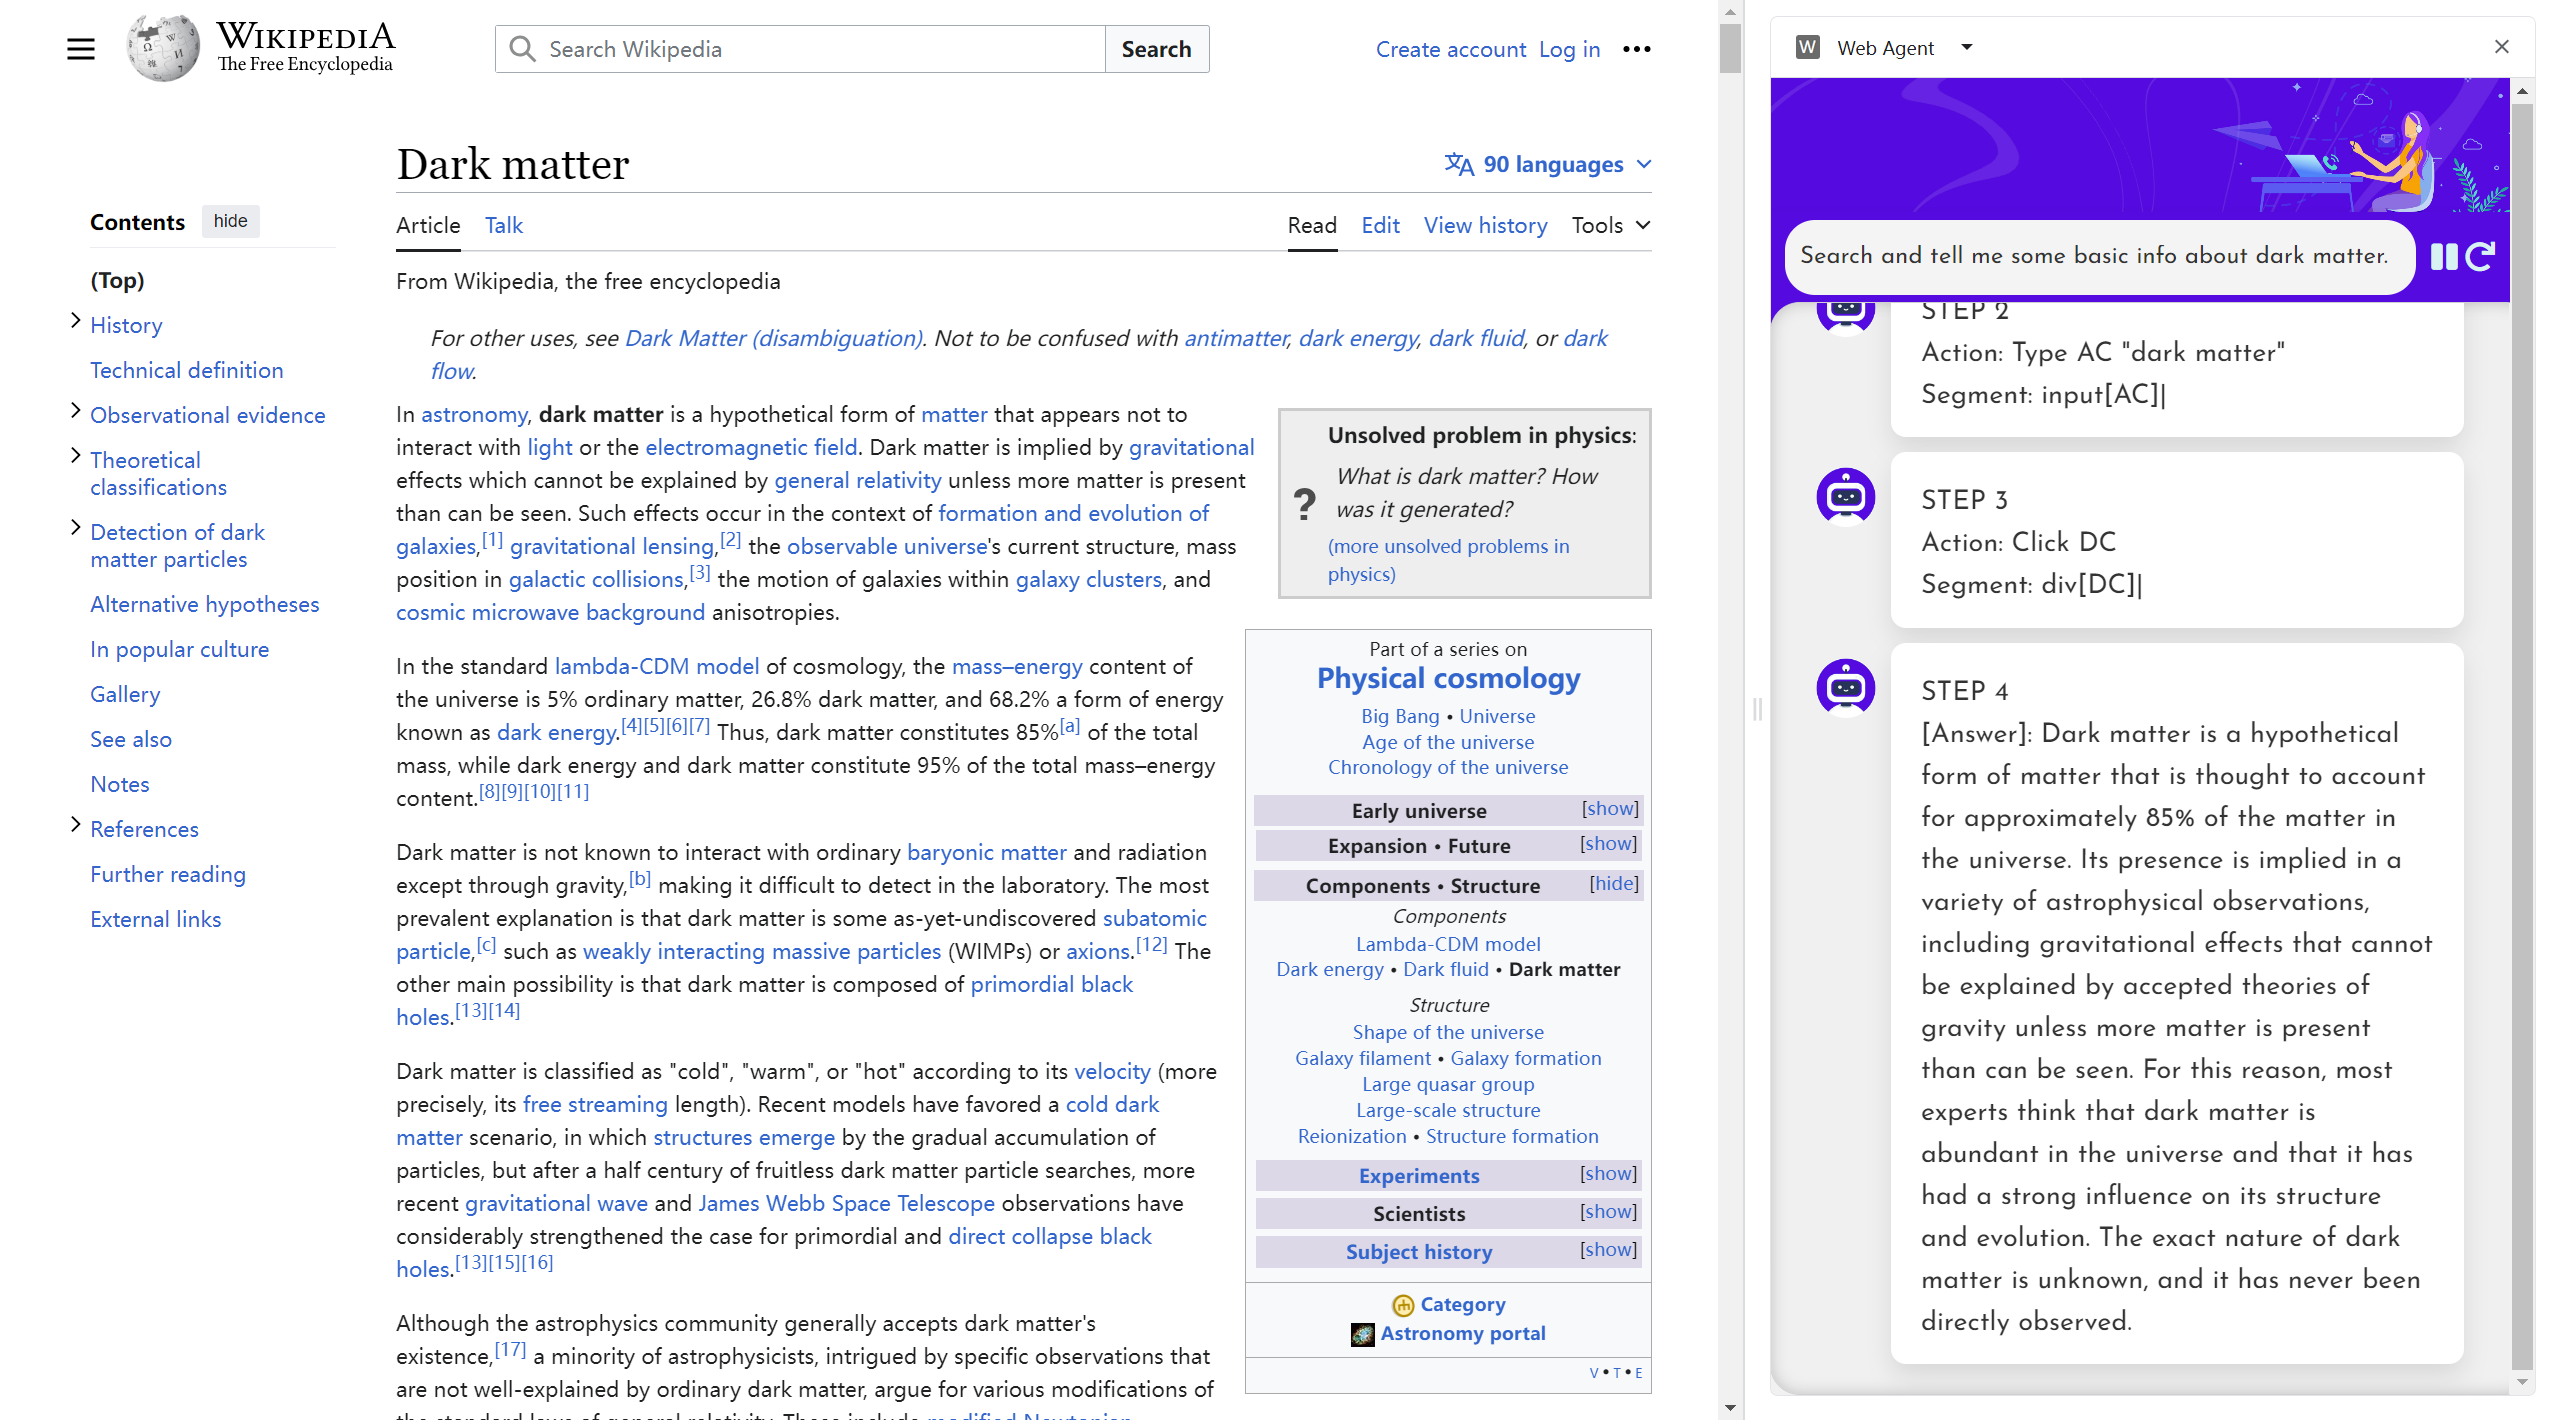Screen dimensions: 2559x1420
Task: Open the Web Agent dropdown arrow
Action: tap(1966, 47)
